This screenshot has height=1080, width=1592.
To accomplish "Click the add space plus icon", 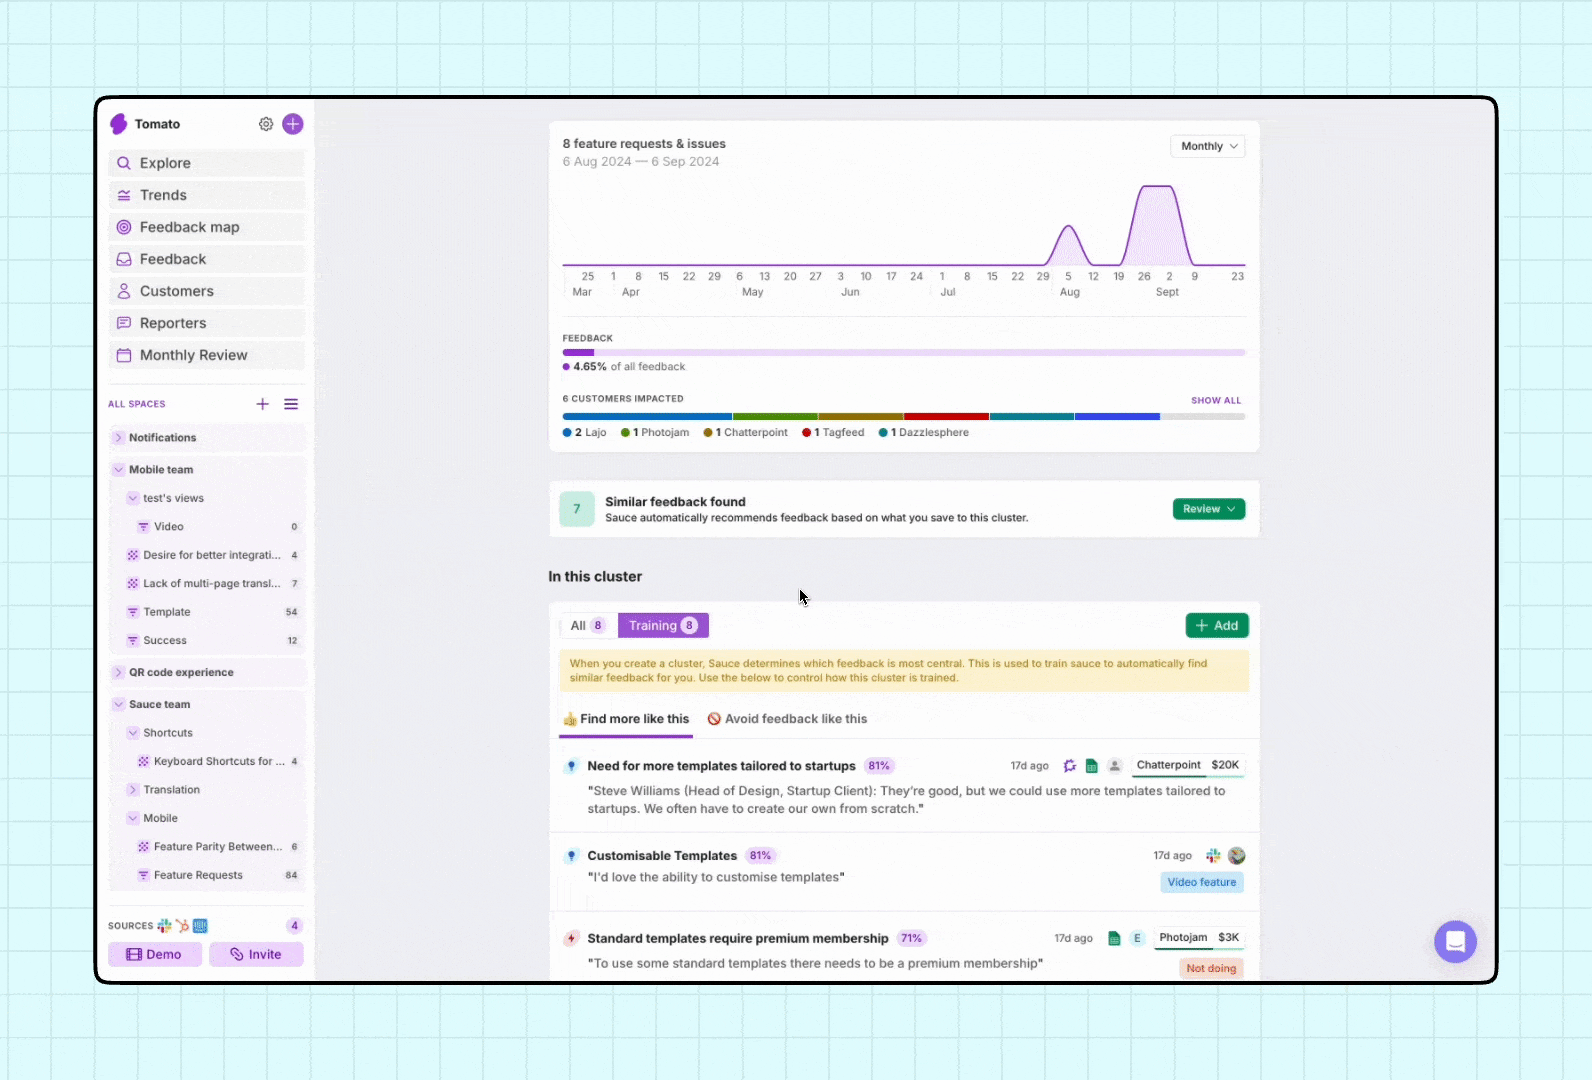I will pos(262,404).
